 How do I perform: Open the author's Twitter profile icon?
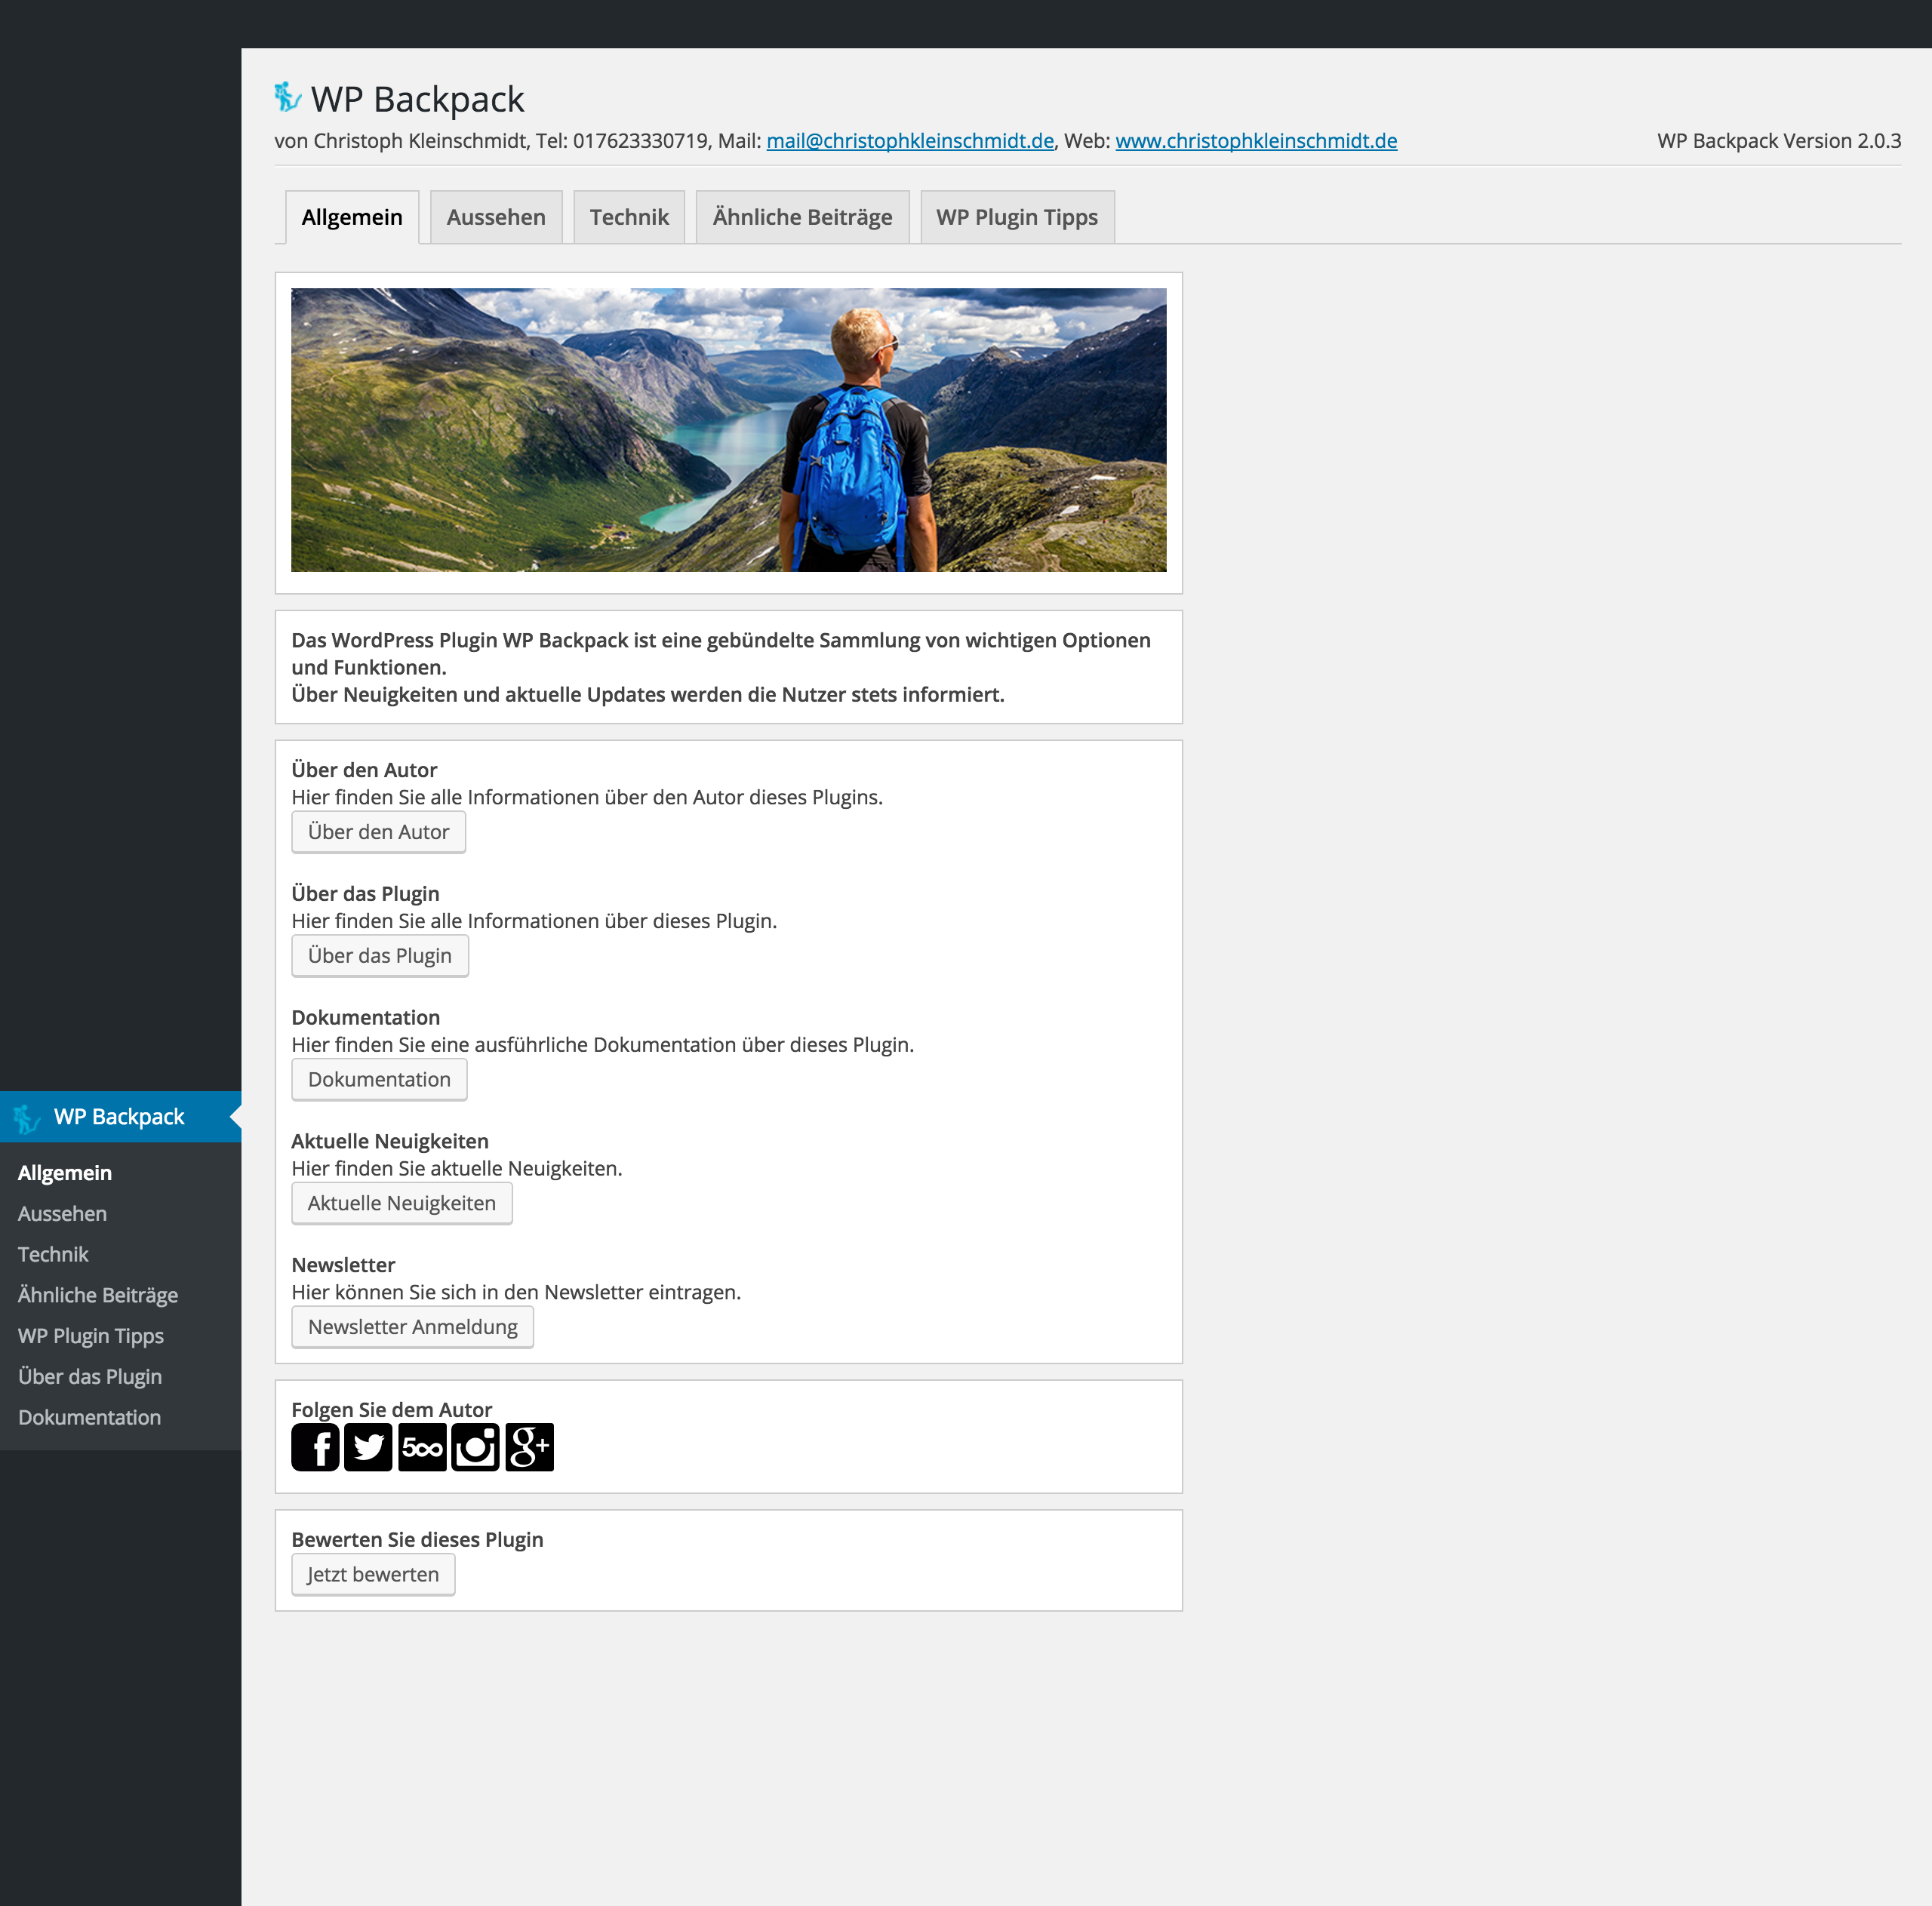[x=368, y=1447]
